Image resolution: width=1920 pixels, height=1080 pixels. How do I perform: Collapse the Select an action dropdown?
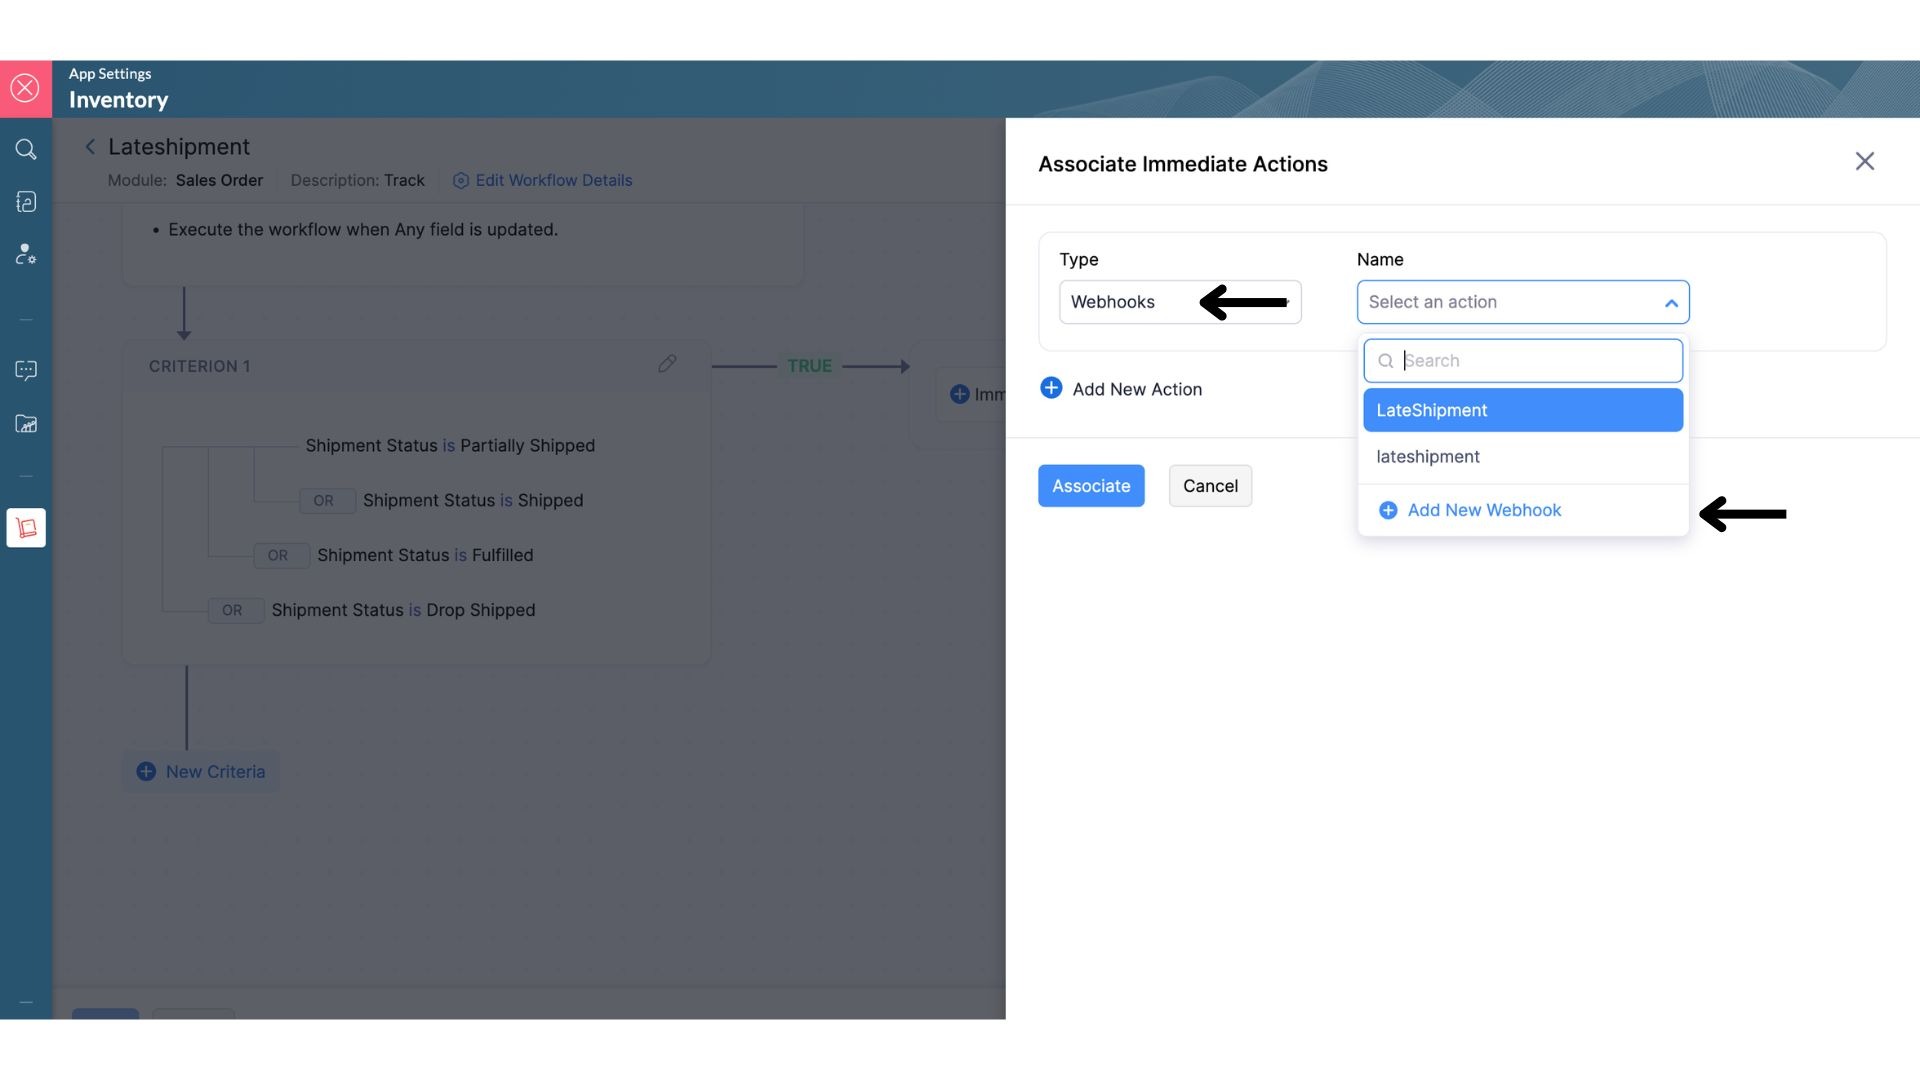[x=1670, y=303]
